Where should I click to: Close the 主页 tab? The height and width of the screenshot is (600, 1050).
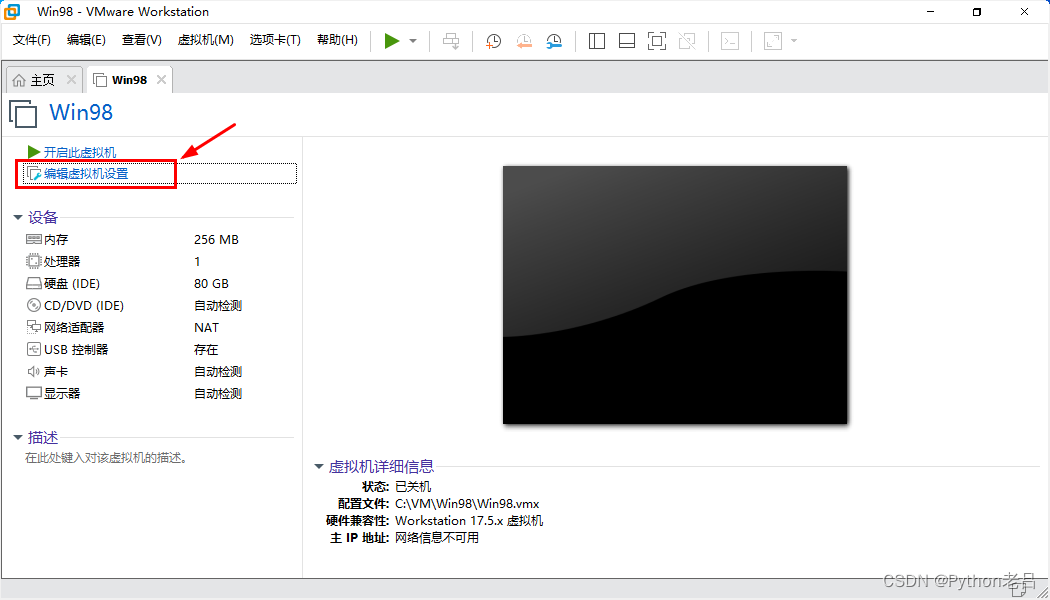click(71, 80)
